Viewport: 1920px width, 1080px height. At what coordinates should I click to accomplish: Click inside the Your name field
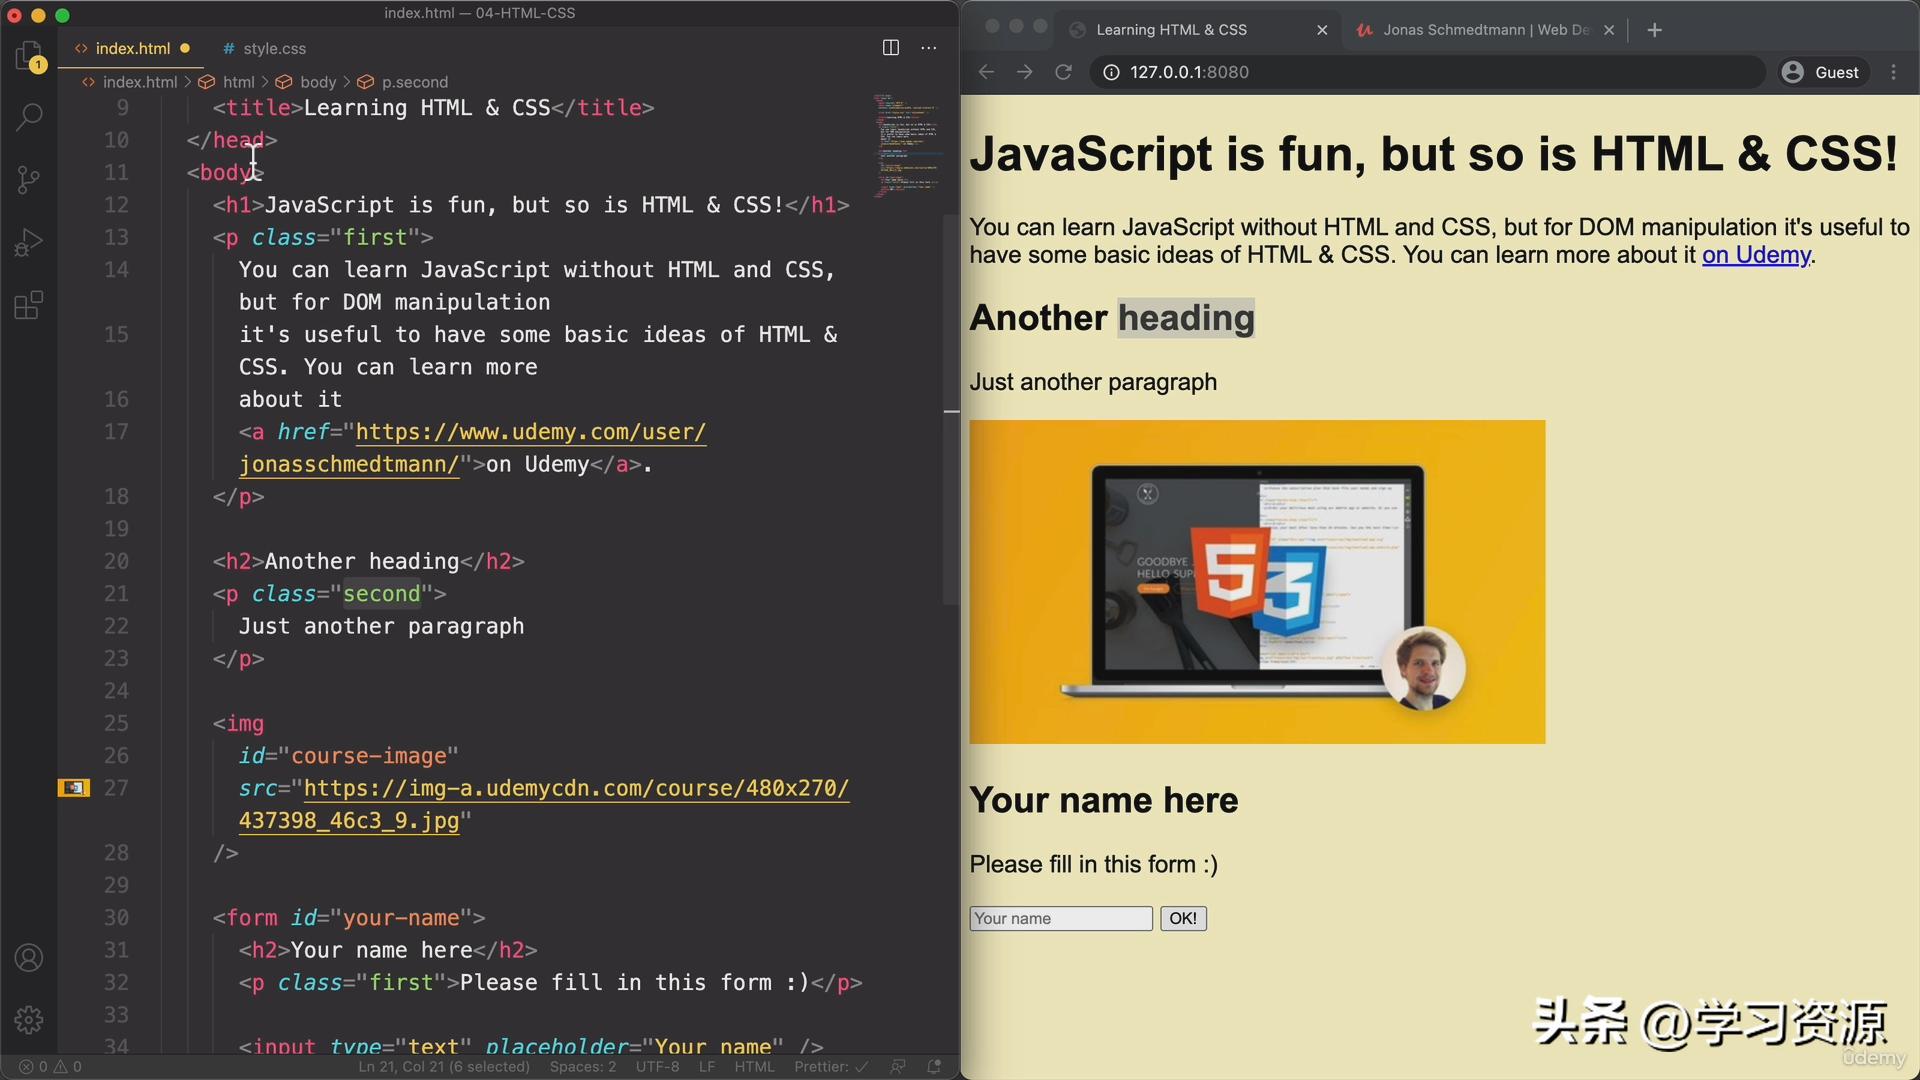[1059, 918]
